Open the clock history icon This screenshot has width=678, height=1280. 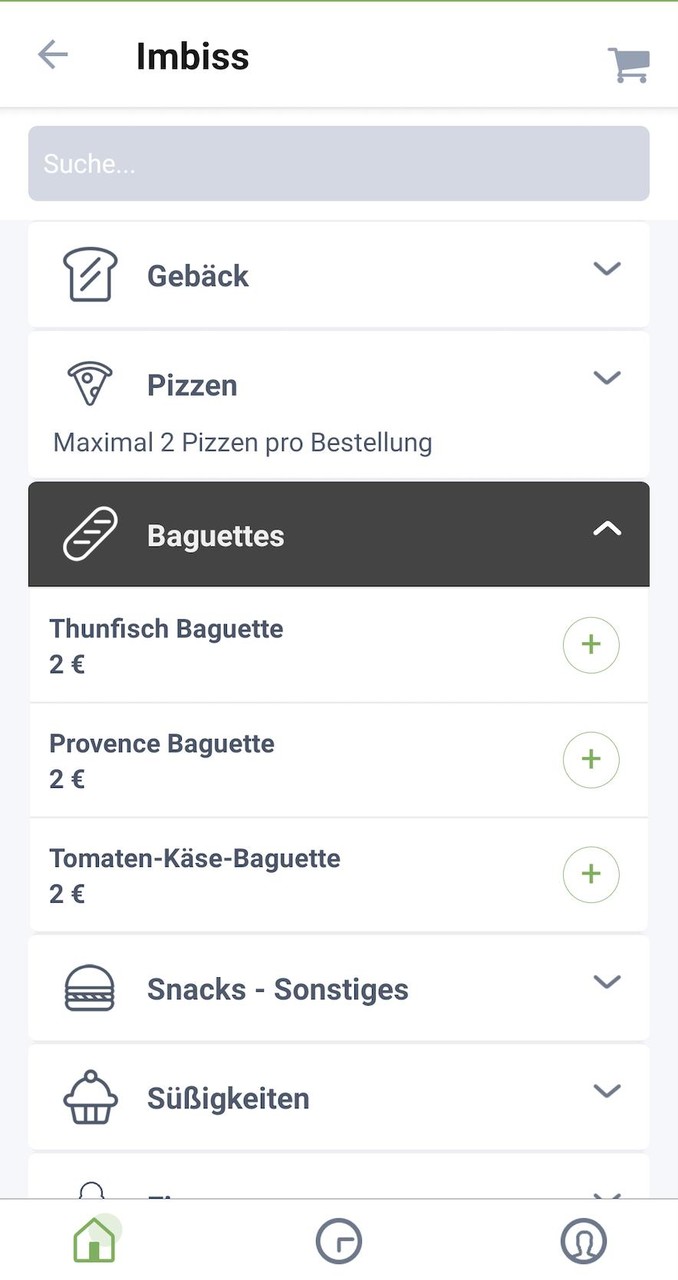pos(338,1242)
